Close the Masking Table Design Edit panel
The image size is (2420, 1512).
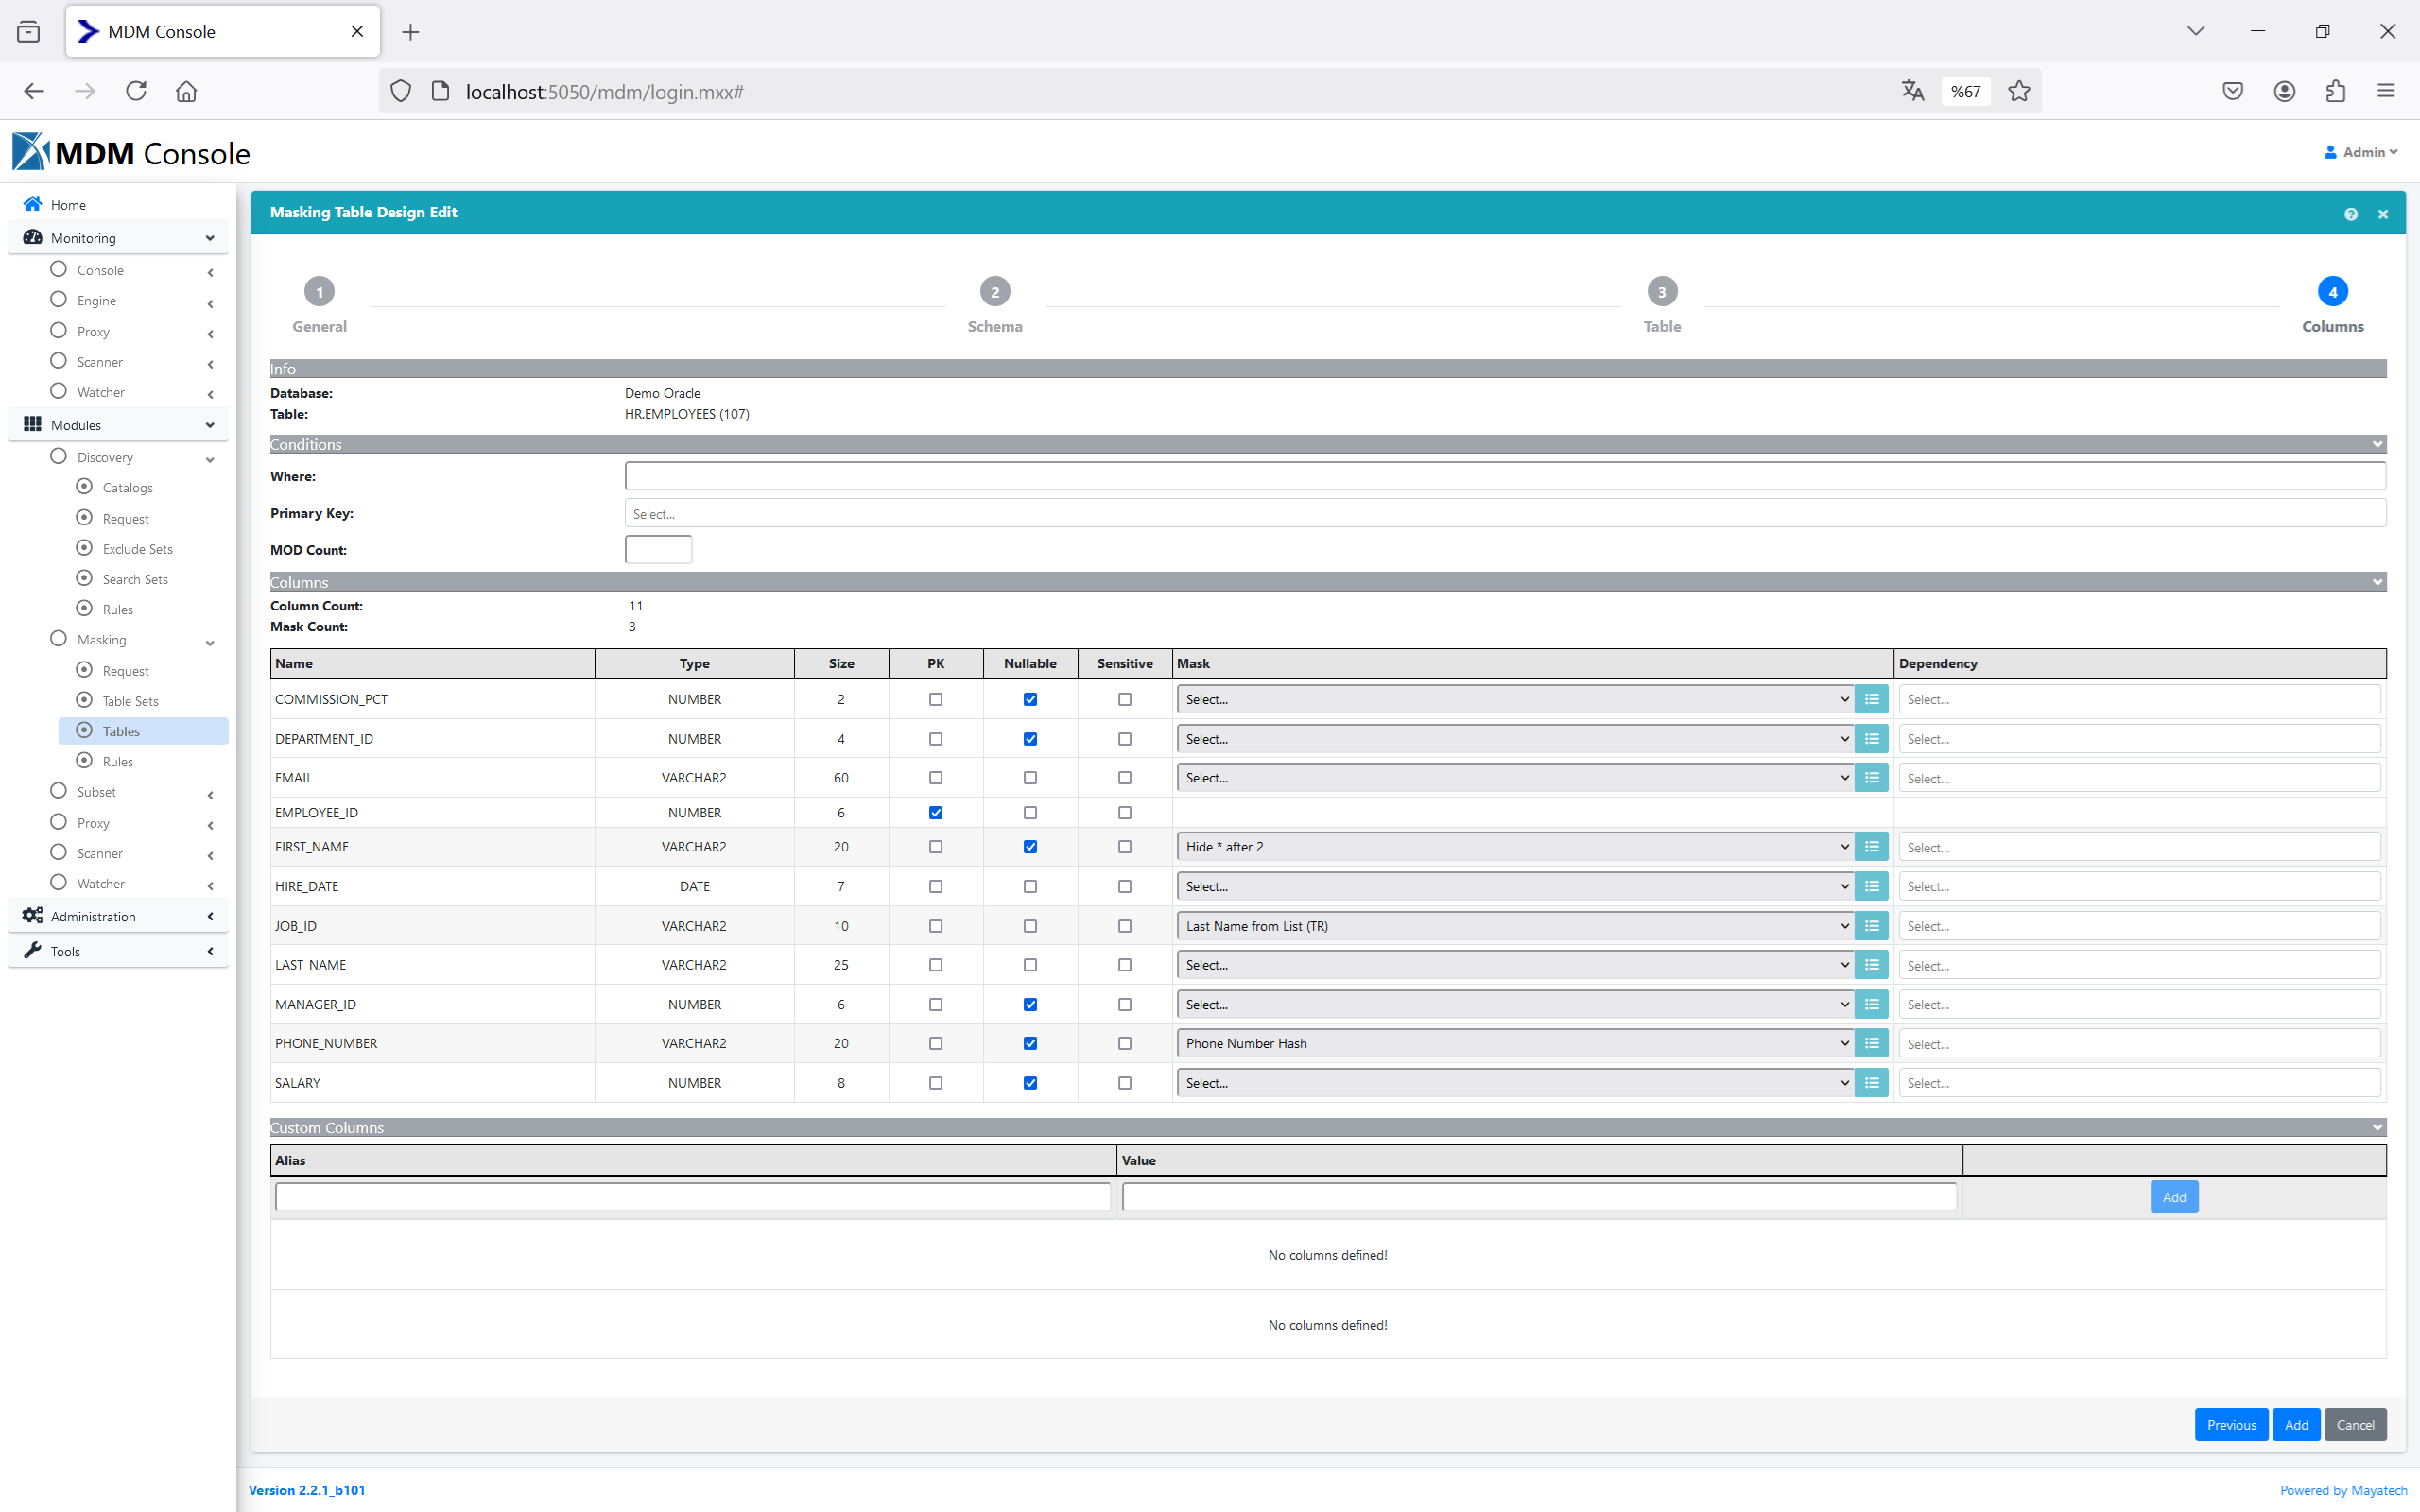coord(2383,214)
